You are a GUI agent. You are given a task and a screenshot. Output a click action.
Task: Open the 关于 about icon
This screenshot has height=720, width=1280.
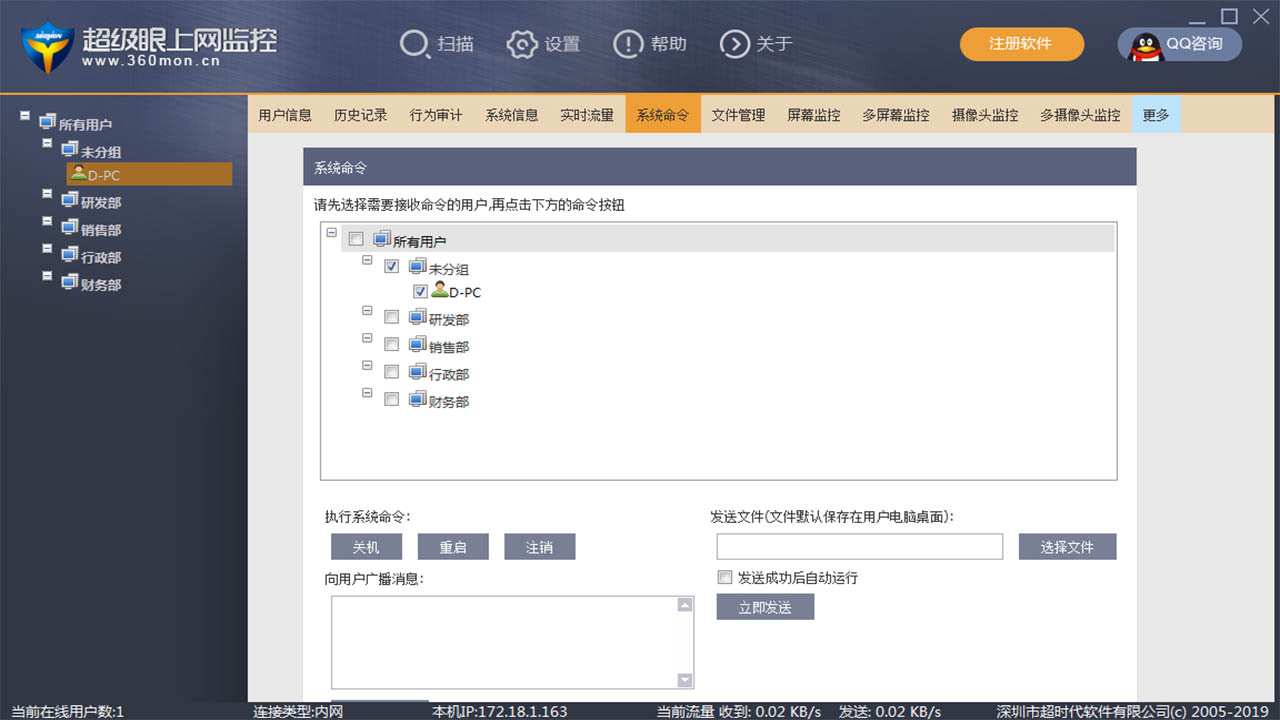pos(735,44)
